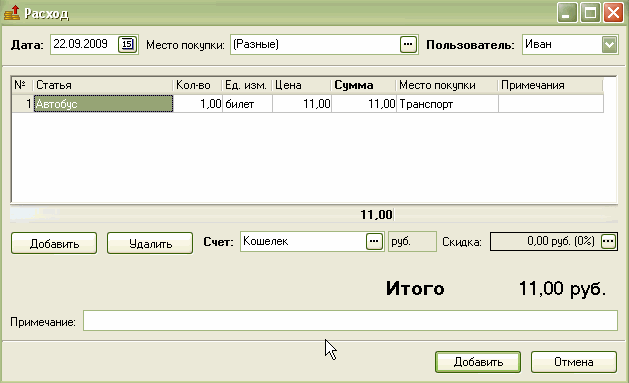The width and height of the screenshot is (629, 383).
Task: Minimize the Расход window
Action: pyautogui.click(x=567, y=13)
